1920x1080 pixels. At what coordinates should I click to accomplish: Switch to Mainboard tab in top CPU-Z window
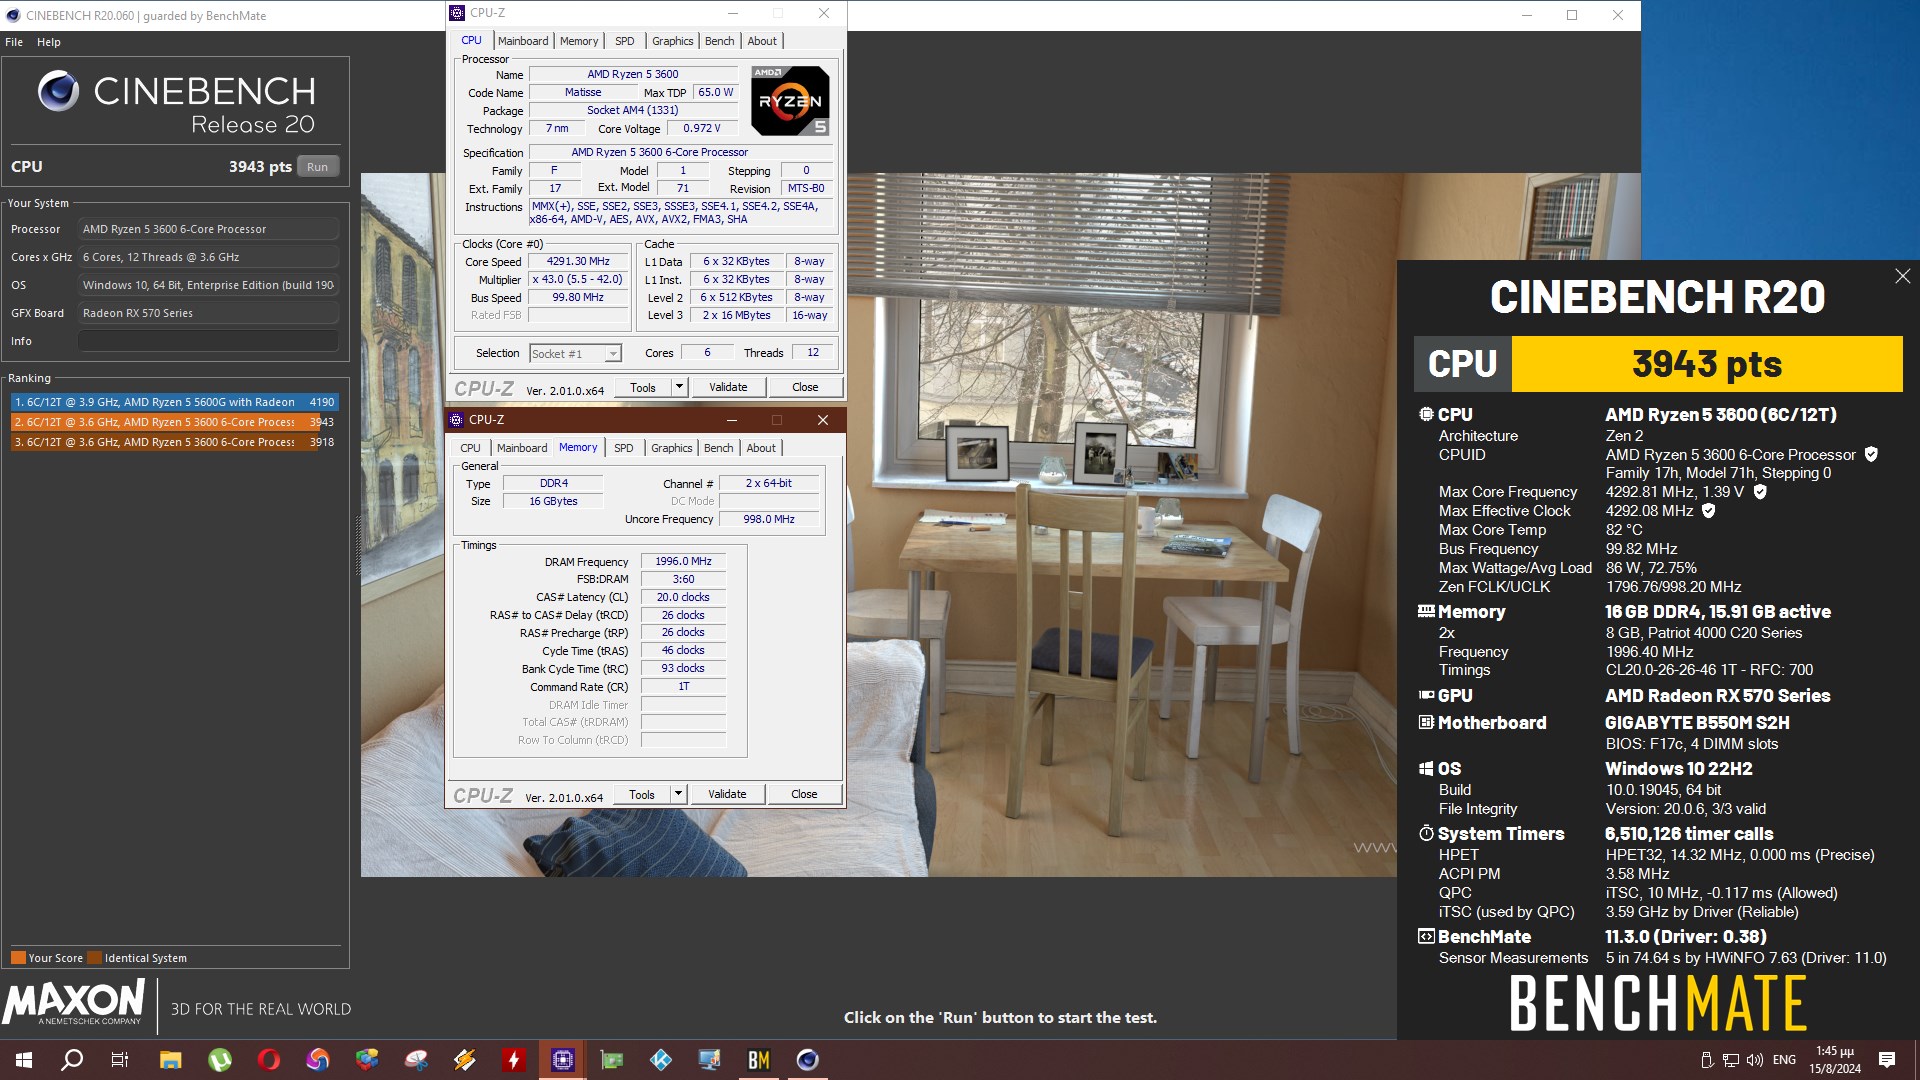523,41
